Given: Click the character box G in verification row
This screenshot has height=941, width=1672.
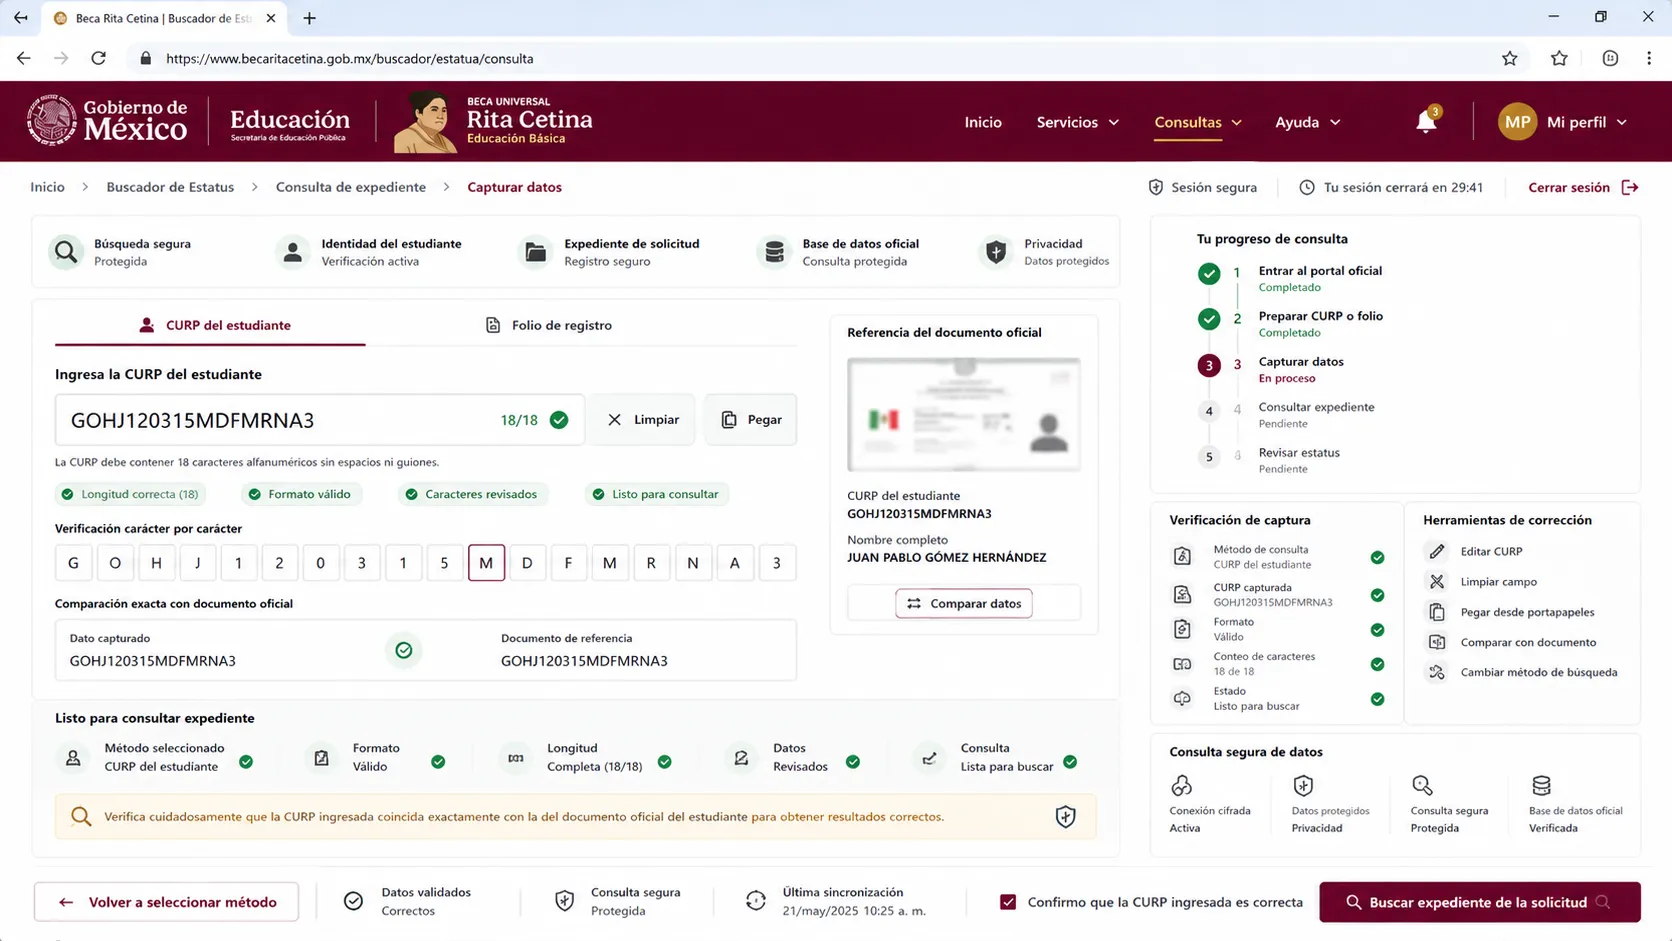Looking at the screenshot, I should point(73,563).
